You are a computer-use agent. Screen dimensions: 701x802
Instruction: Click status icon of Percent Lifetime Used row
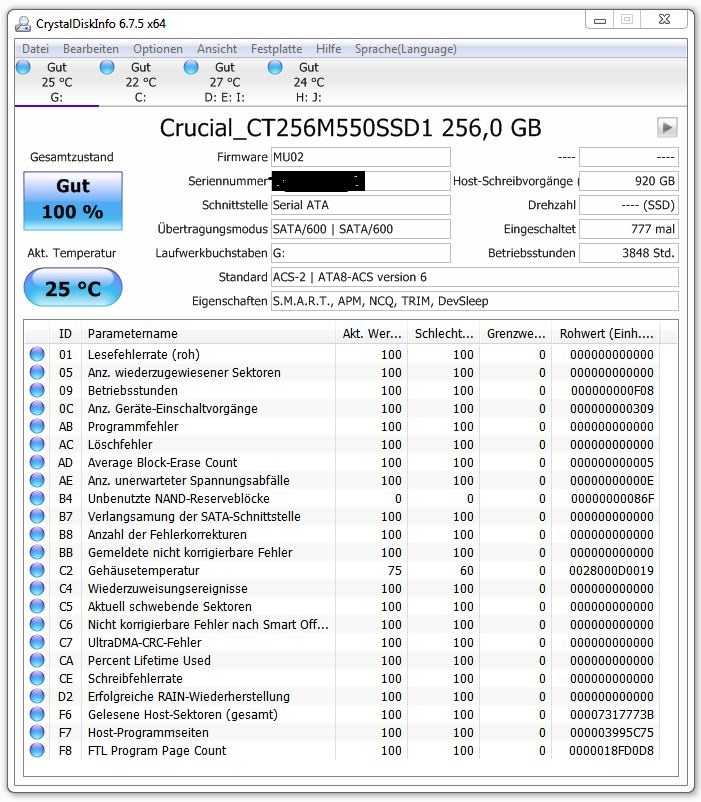[37, 660]
